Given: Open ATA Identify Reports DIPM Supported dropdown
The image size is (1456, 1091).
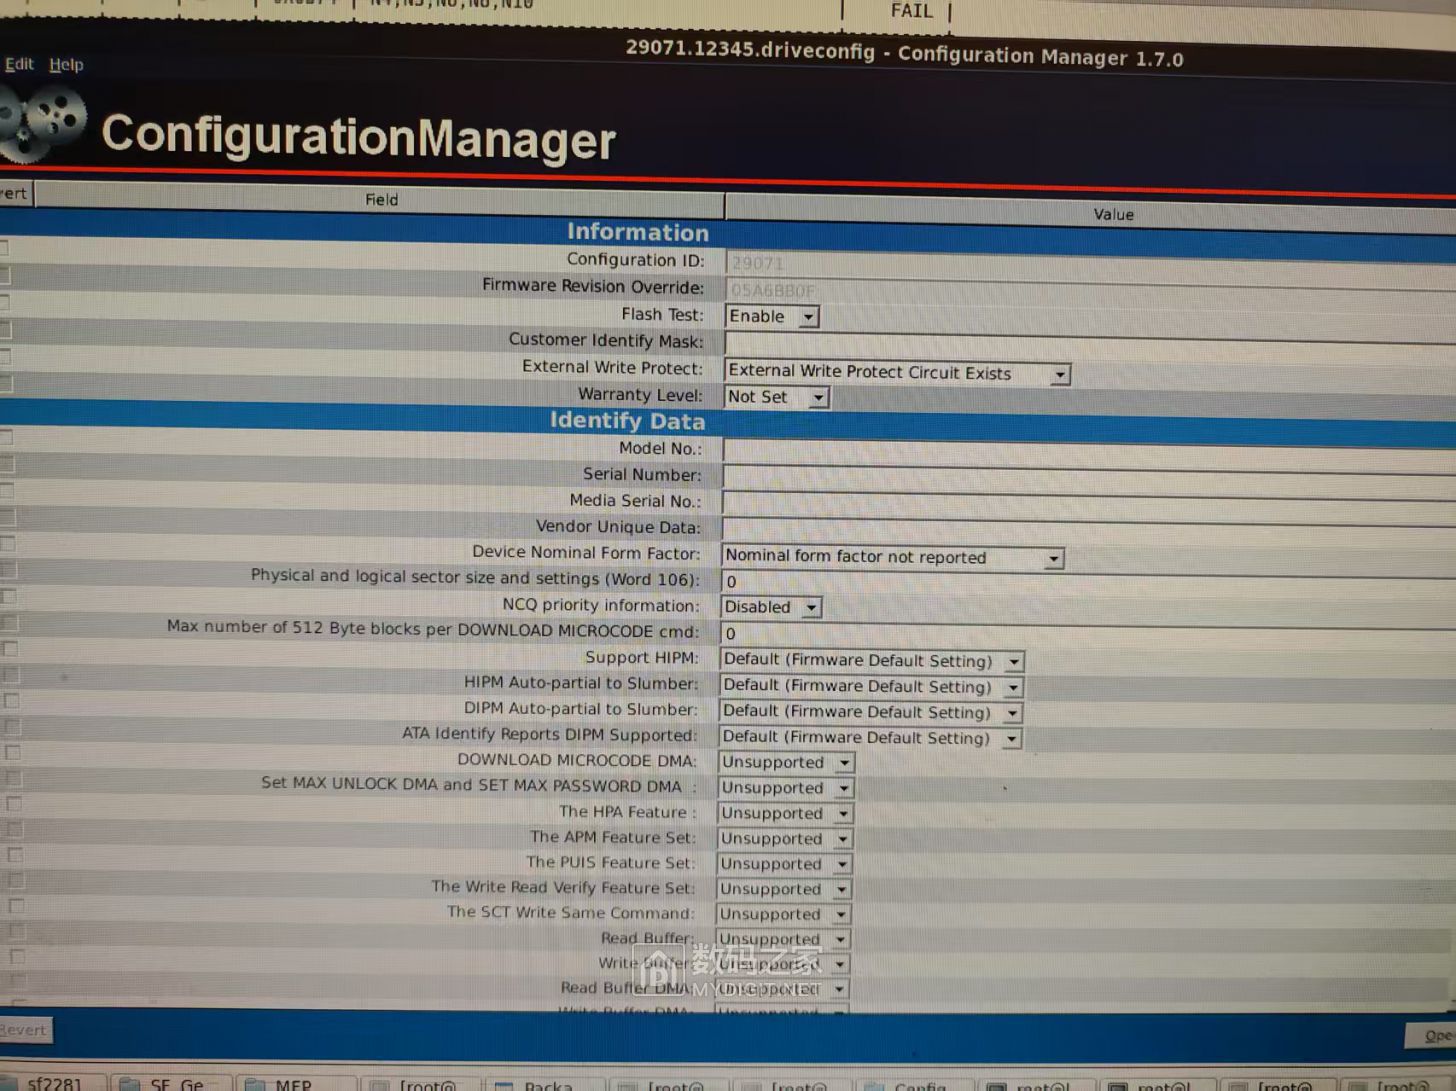Looking at the screenshot, I should 870,738.
